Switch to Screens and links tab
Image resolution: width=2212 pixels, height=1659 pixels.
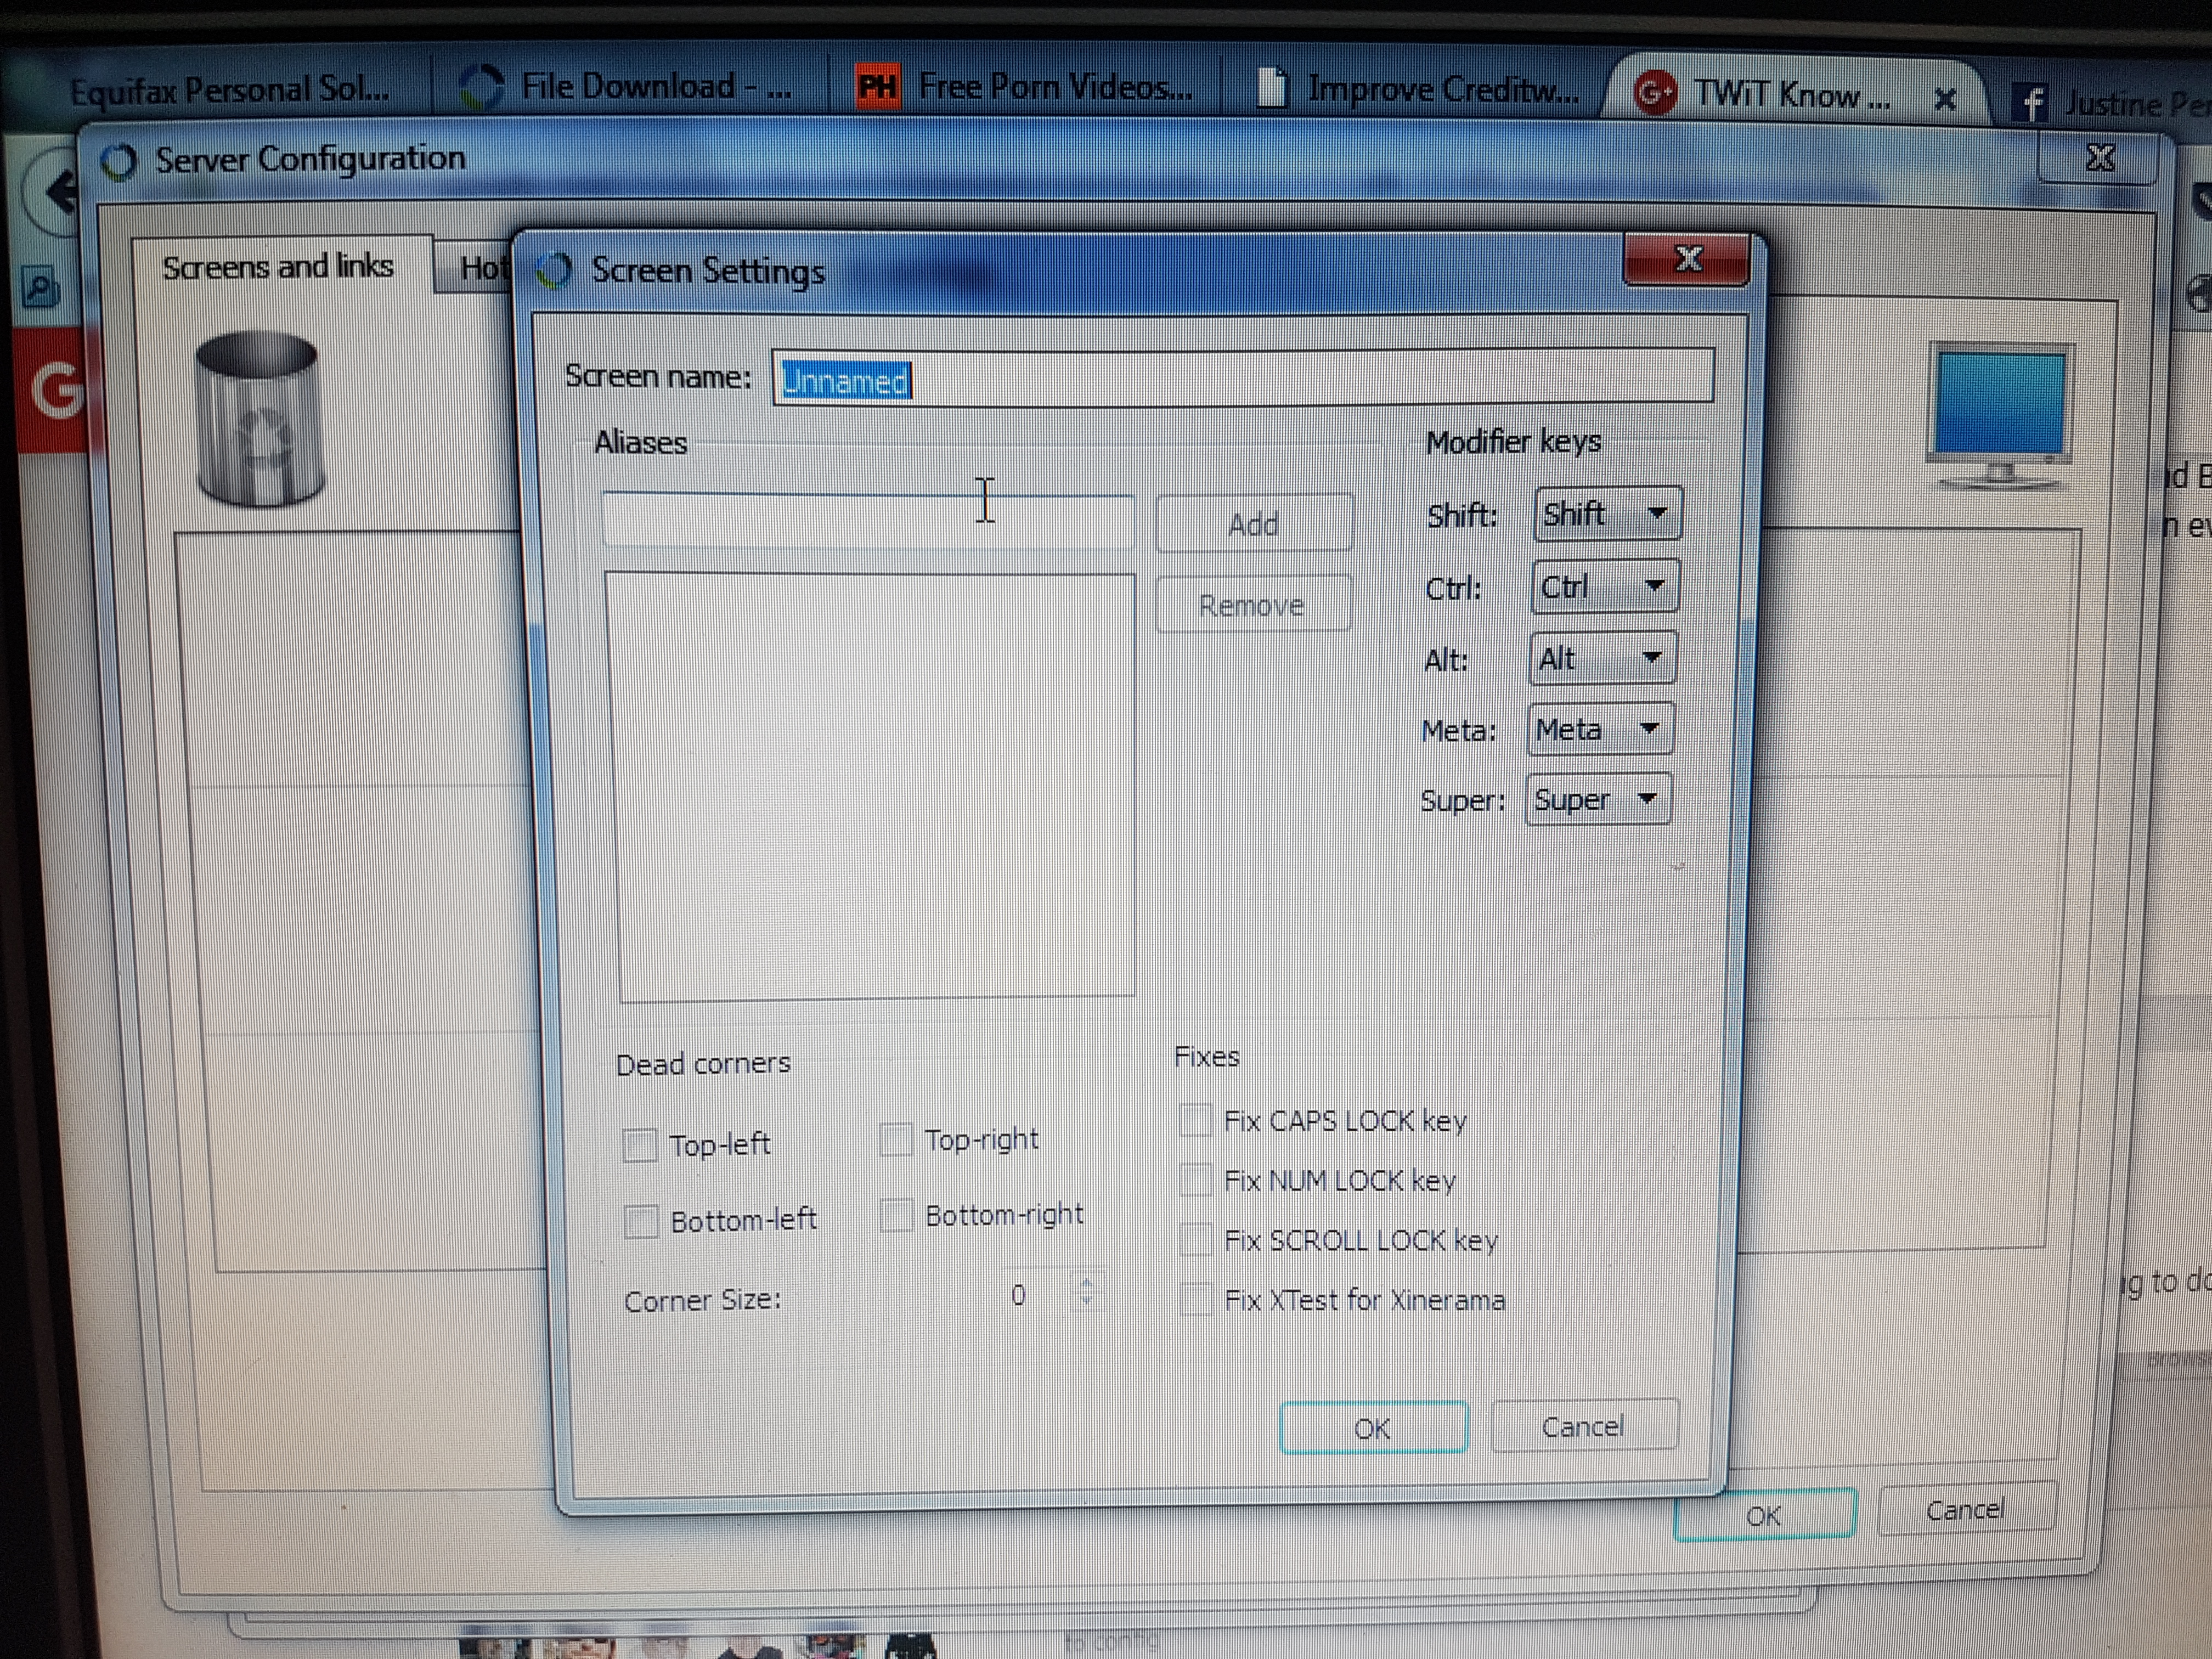(x=278, y=267)
